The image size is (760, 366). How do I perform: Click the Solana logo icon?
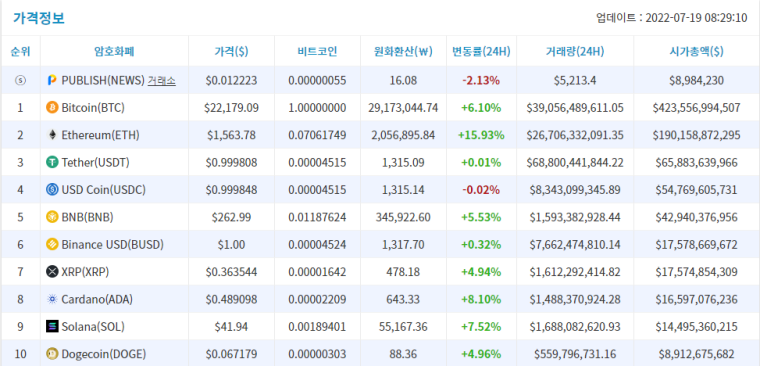[x=52, y=327]
